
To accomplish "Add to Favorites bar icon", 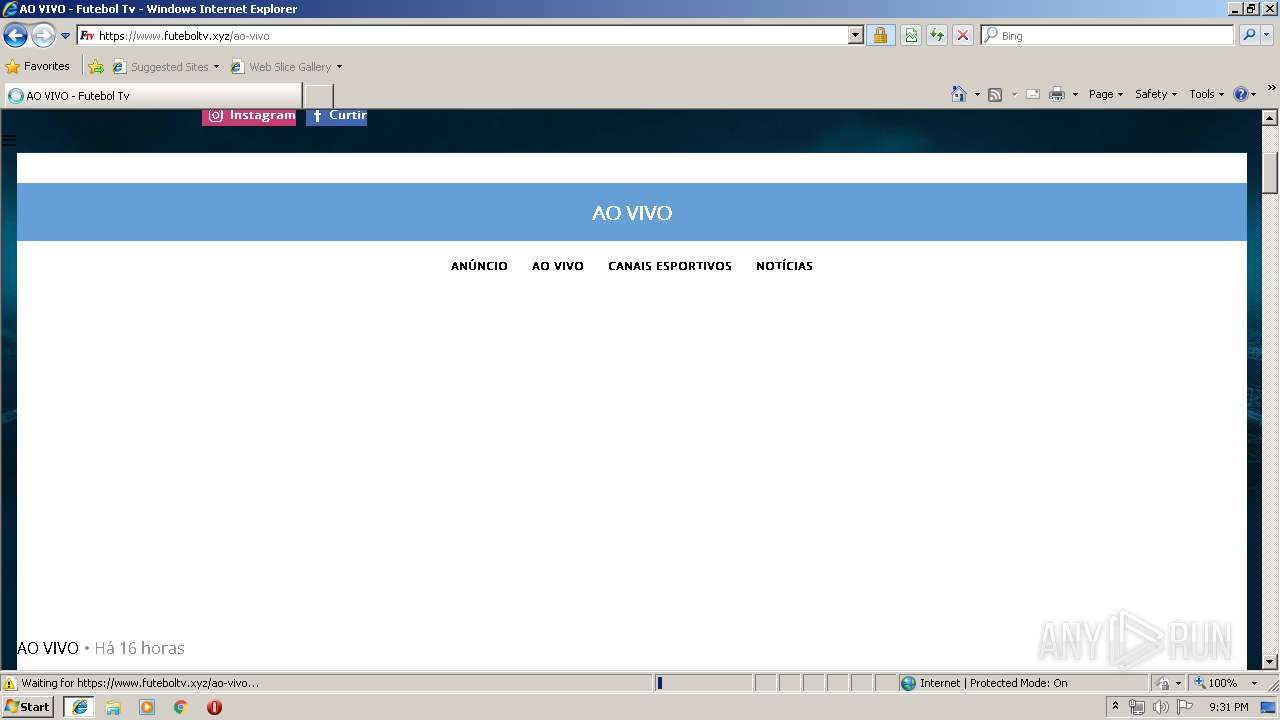I will (96, 66).
